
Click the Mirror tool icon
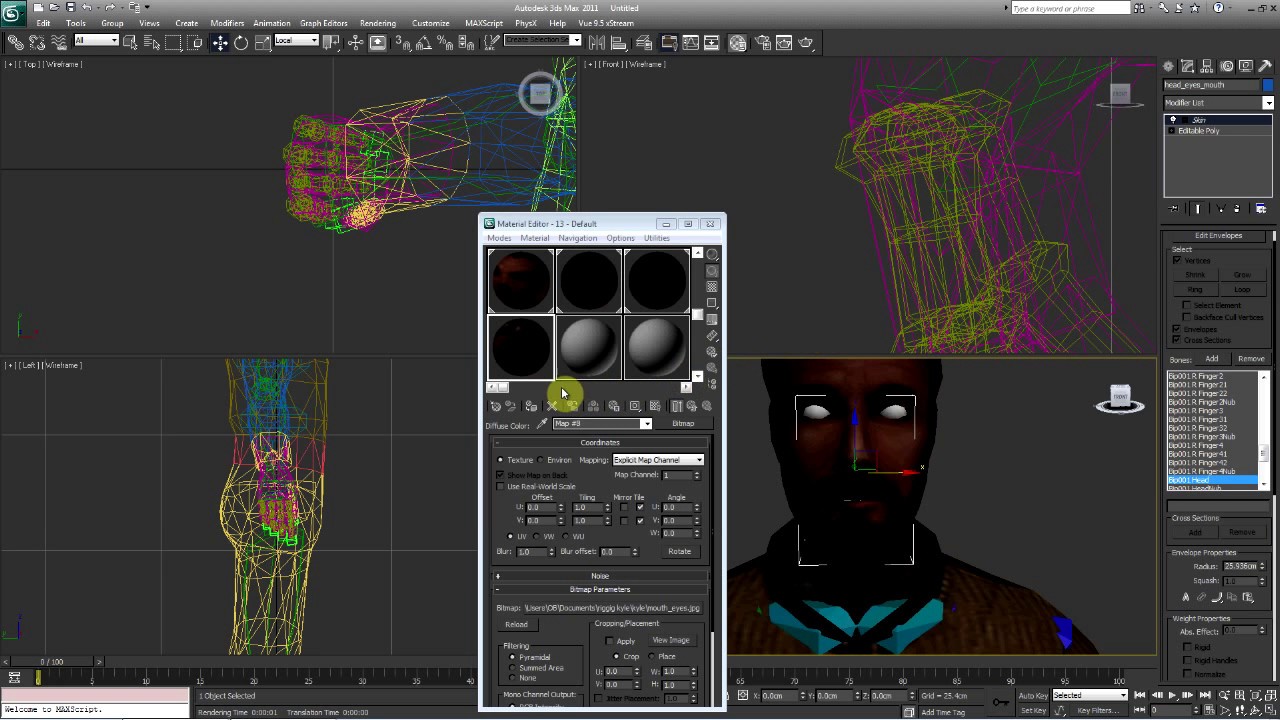pos(597,42)
